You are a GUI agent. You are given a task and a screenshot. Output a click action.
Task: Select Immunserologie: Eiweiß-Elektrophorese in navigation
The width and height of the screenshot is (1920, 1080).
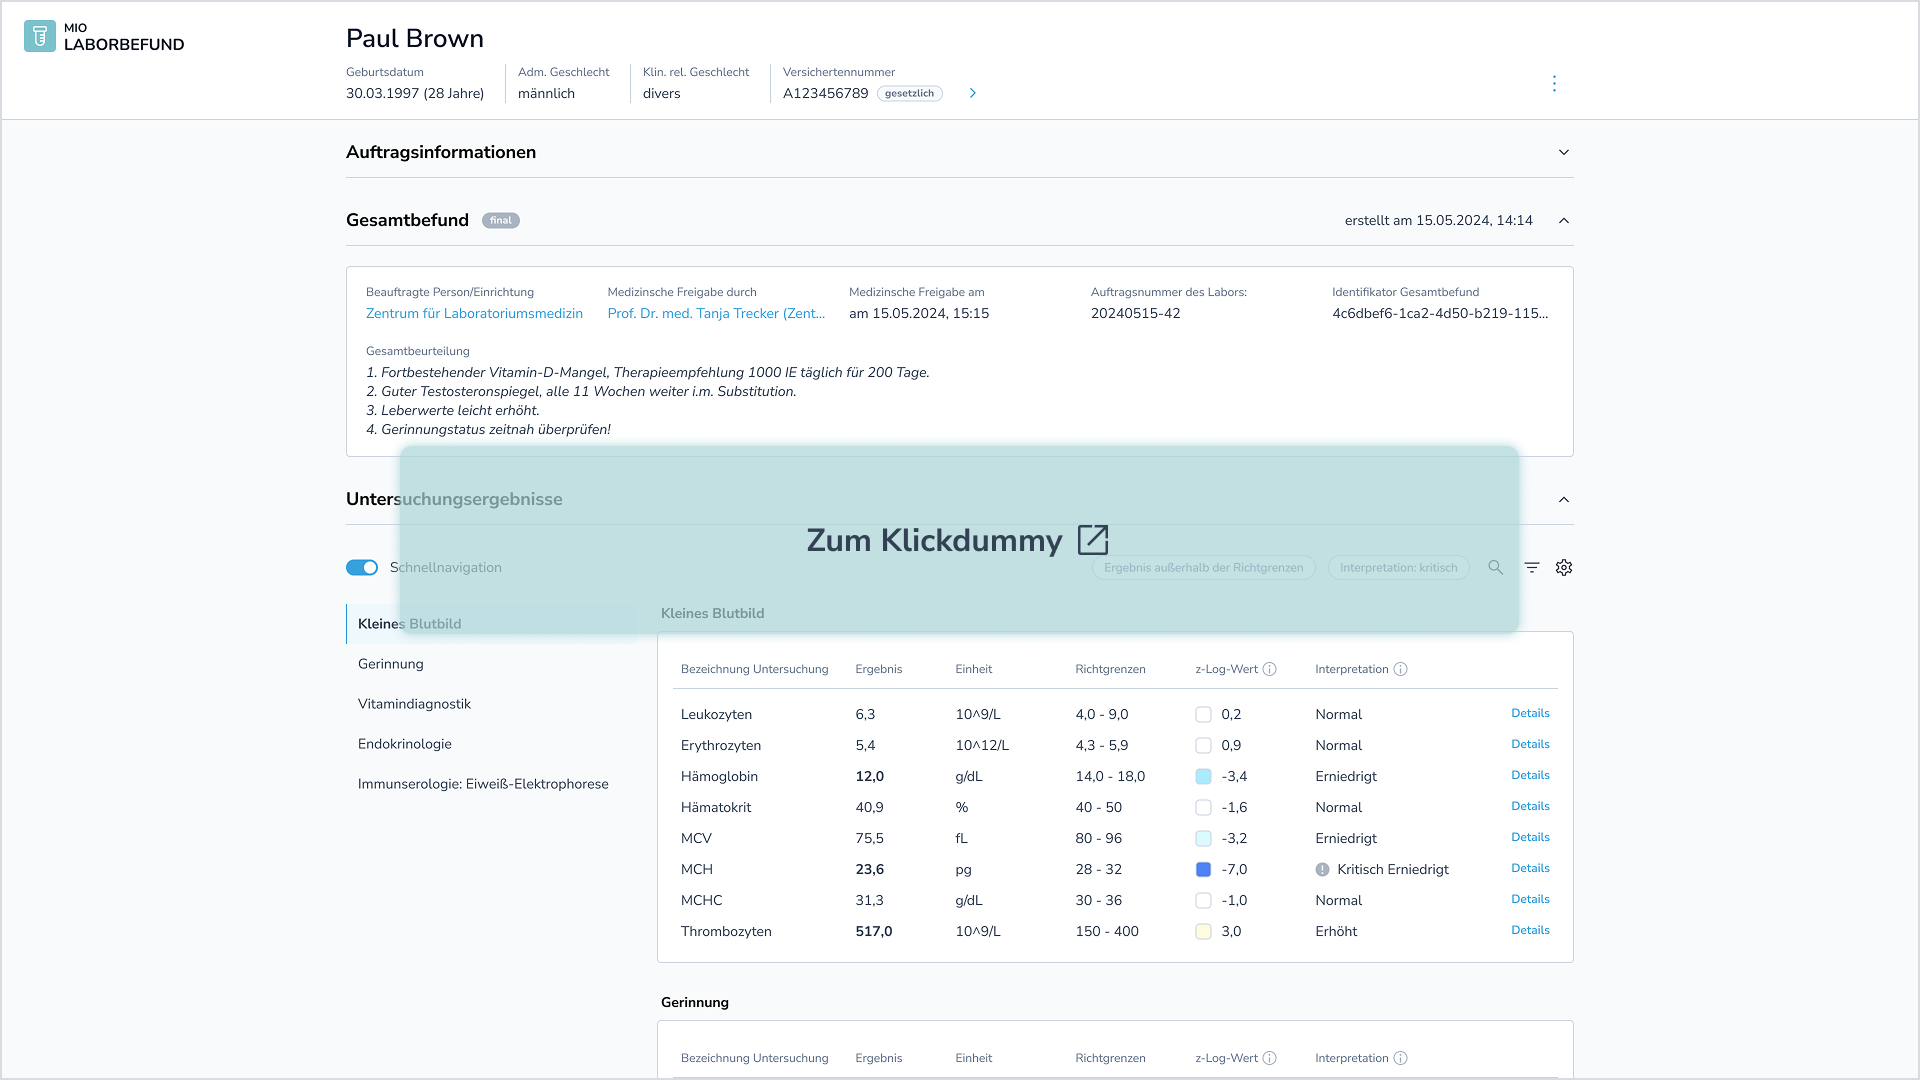click(x=483, y=784)
